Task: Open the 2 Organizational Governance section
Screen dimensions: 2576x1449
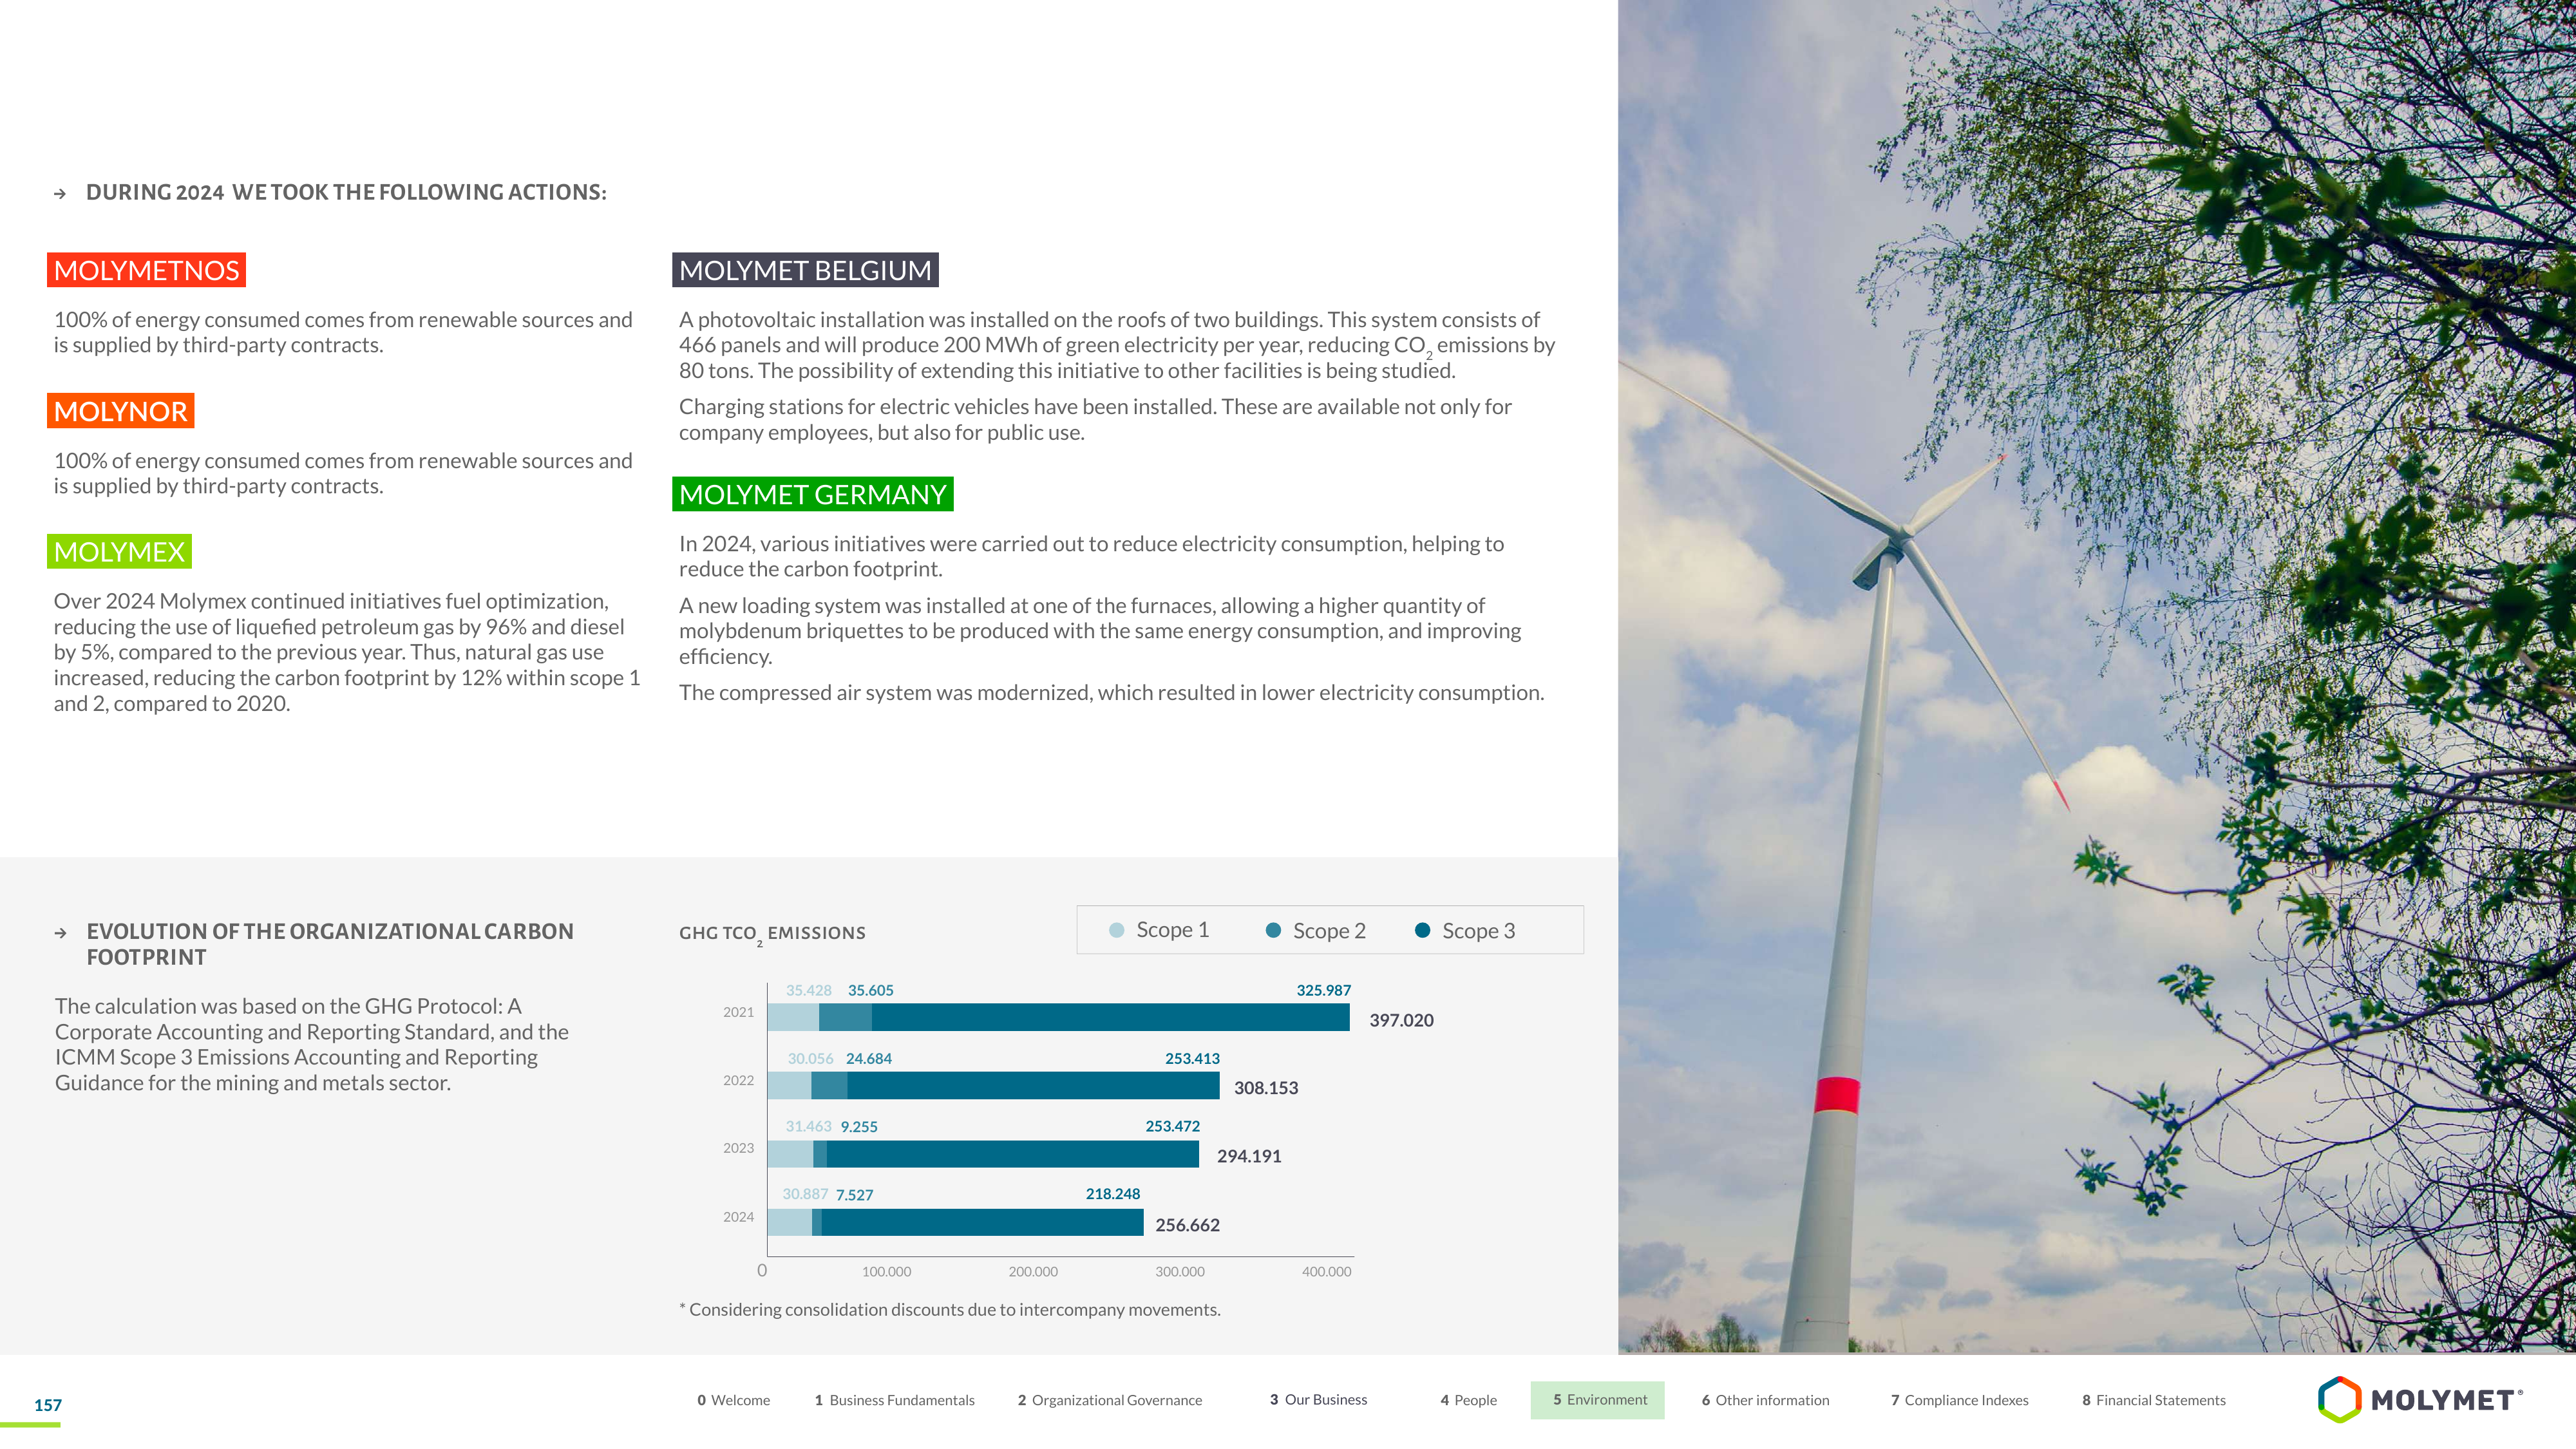Action: coord(1109,1400)
